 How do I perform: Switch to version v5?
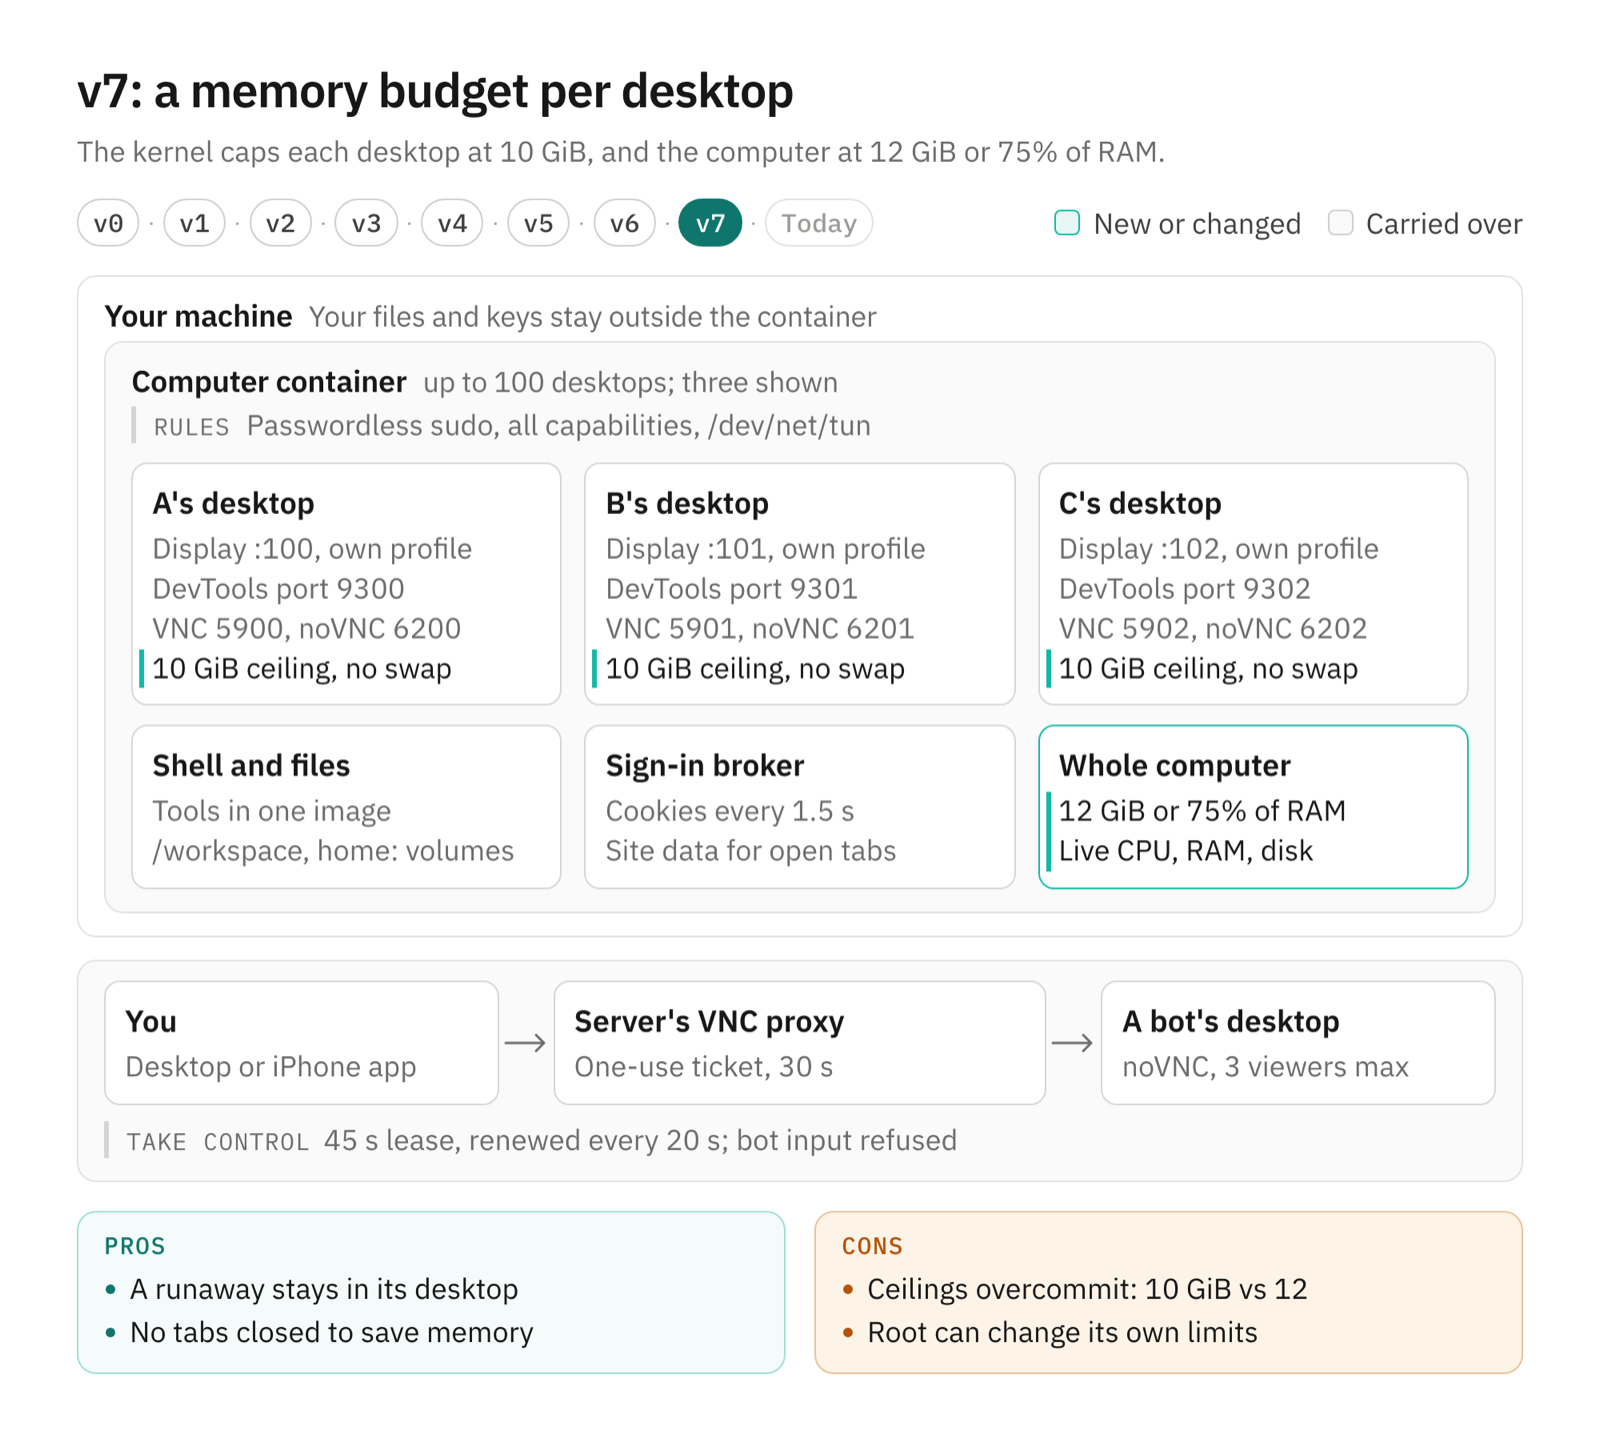click(x=538, y=223)
